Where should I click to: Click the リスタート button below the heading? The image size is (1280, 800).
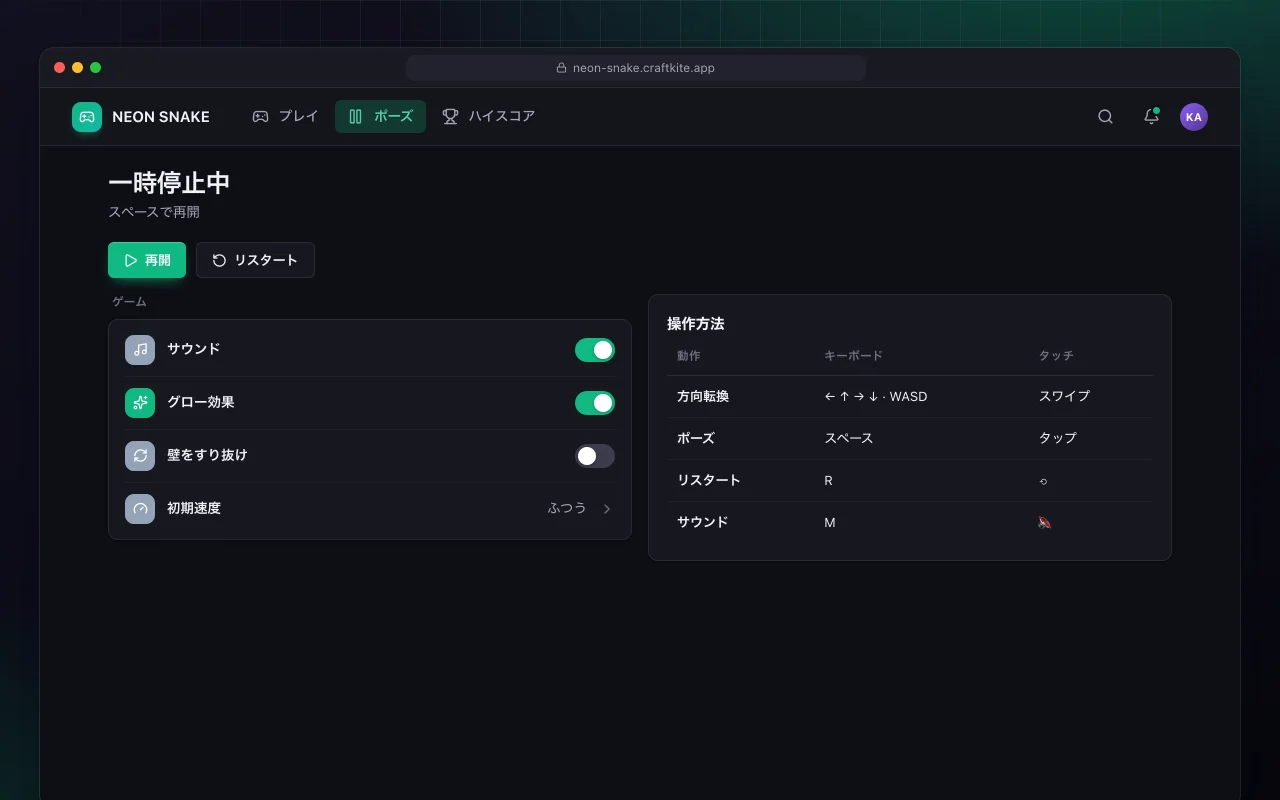255,260
